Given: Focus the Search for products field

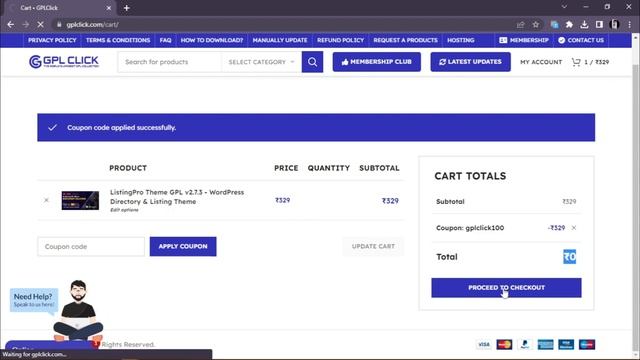Looking at the screenshot, I should pyautogui.click(x=170, y=62).
